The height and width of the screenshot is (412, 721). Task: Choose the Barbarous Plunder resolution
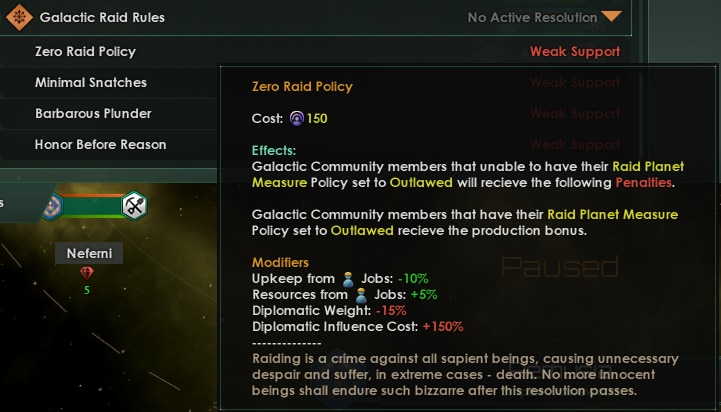(x=93, y=113)
